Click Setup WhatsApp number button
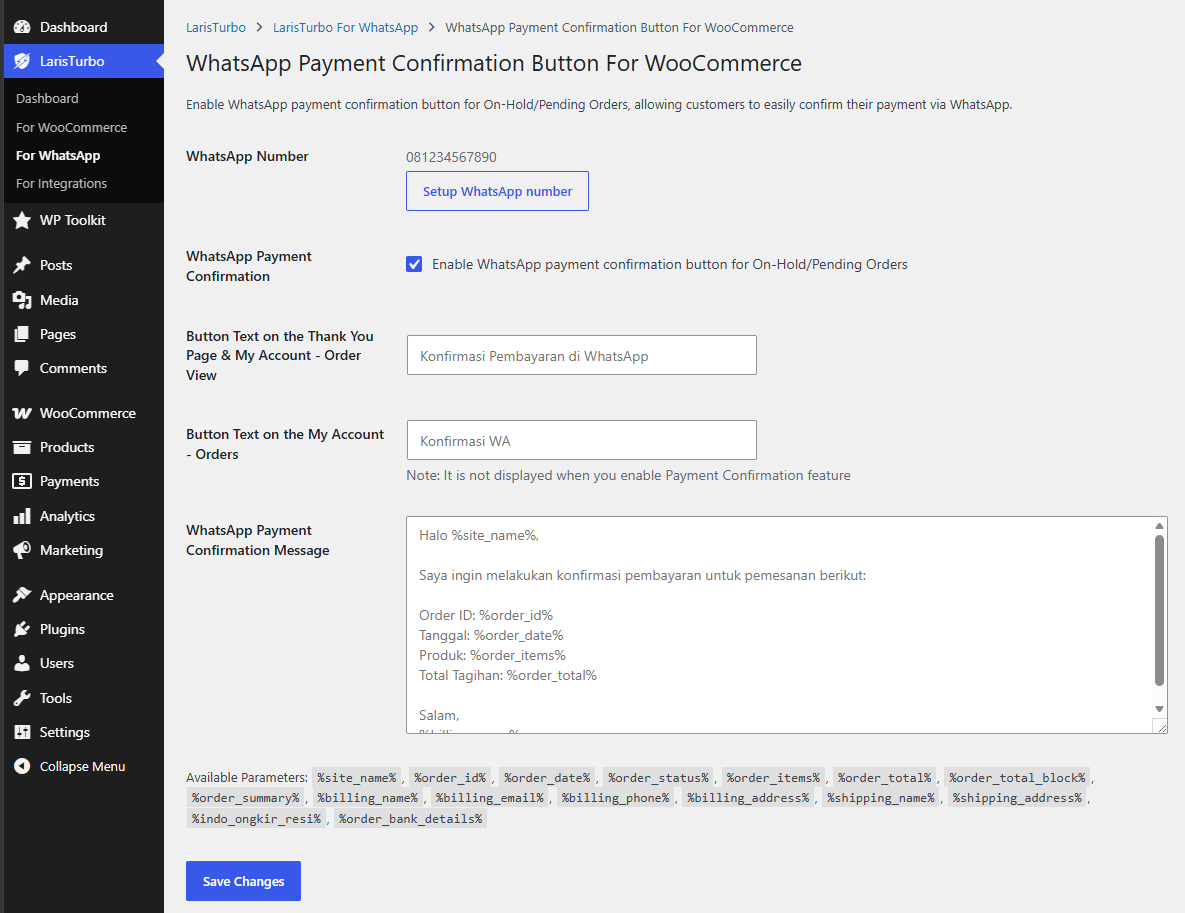The image size is (1185, 913). pyautogui.click(x=497, y=191)
